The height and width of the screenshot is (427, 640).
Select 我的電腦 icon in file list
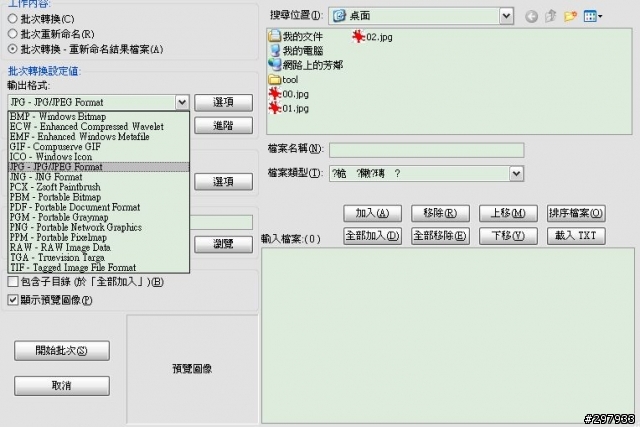pyautogui.click(x=275, y=50)
